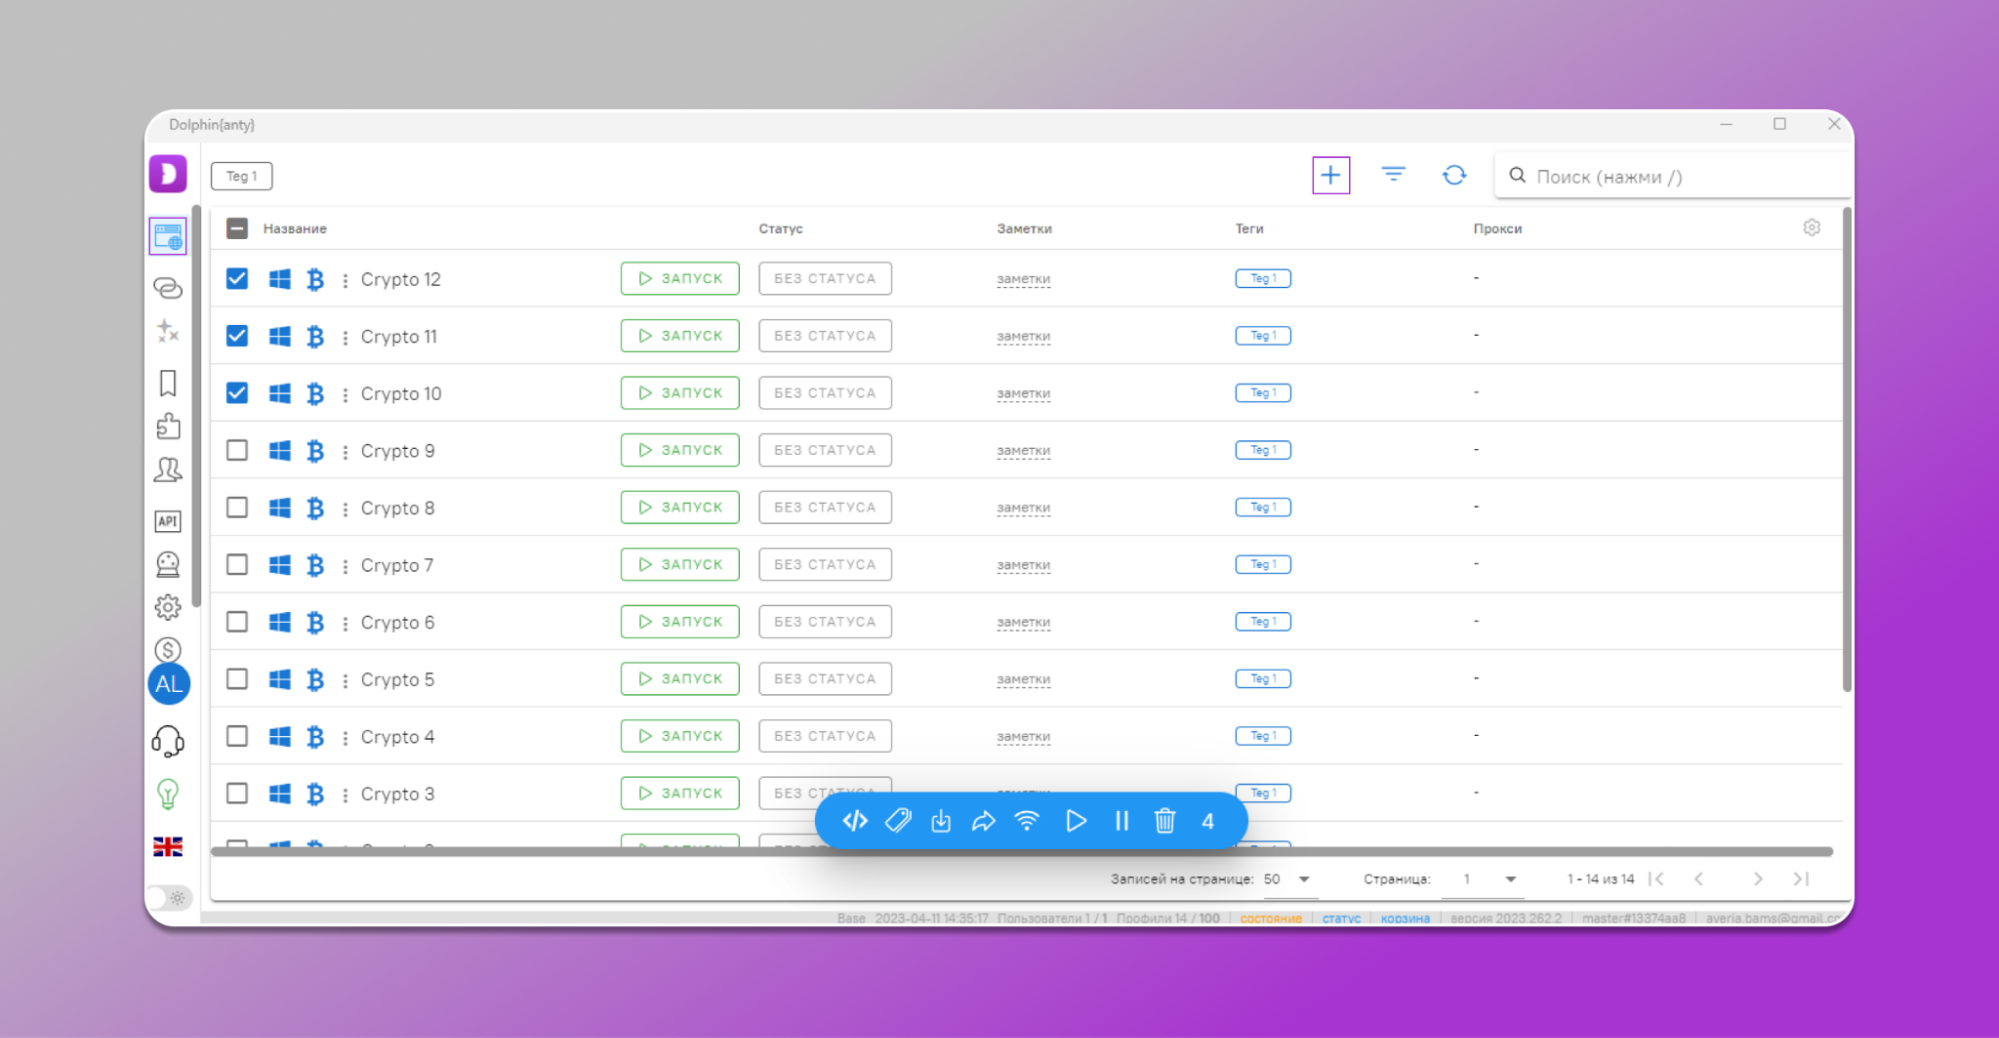The height and width of the screenshot is (1038, 1999).
Task: Click the share arrow icon in action bar
Action: pyautogui.click(x=984, y=821)
